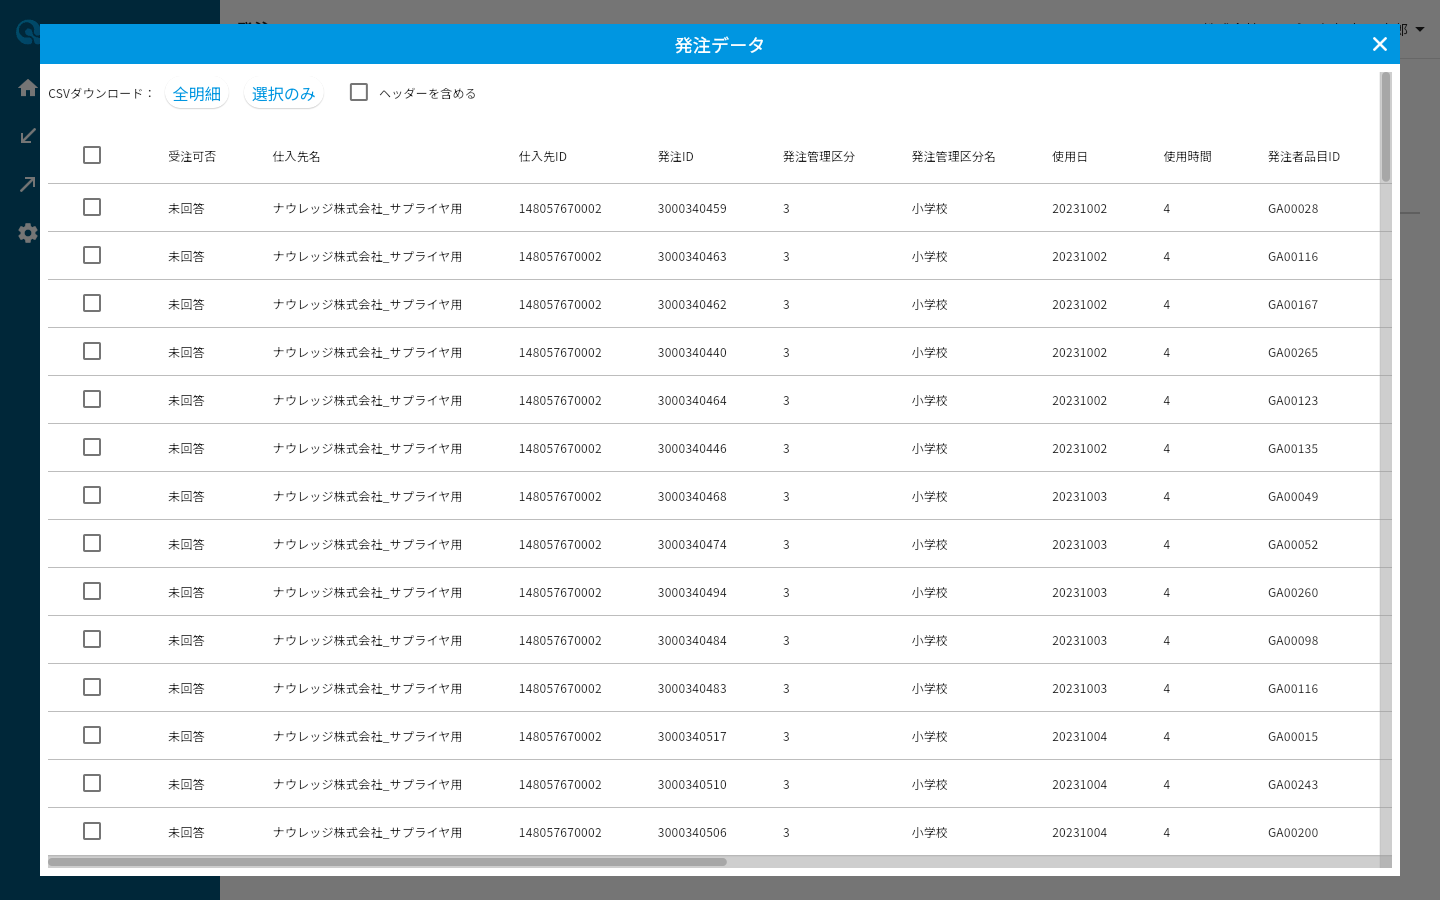Select item ID GA00028 cell

tap(1293, 209)
